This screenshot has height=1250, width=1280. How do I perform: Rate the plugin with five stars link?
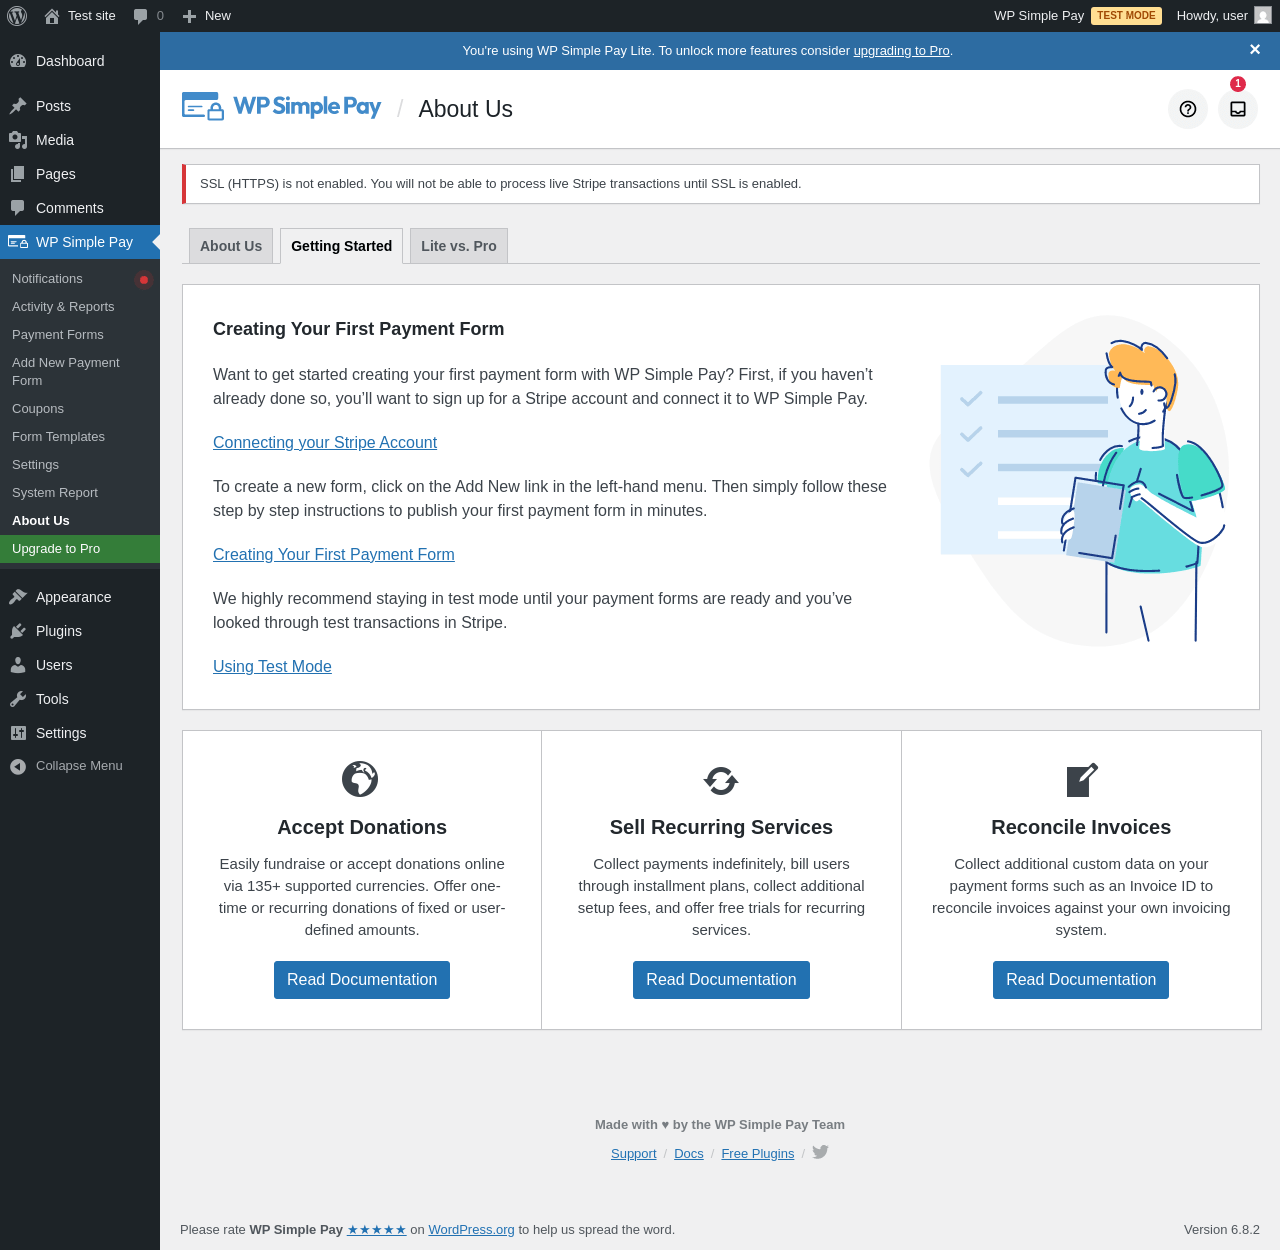pyautogui.click(x=377, y=1230)
